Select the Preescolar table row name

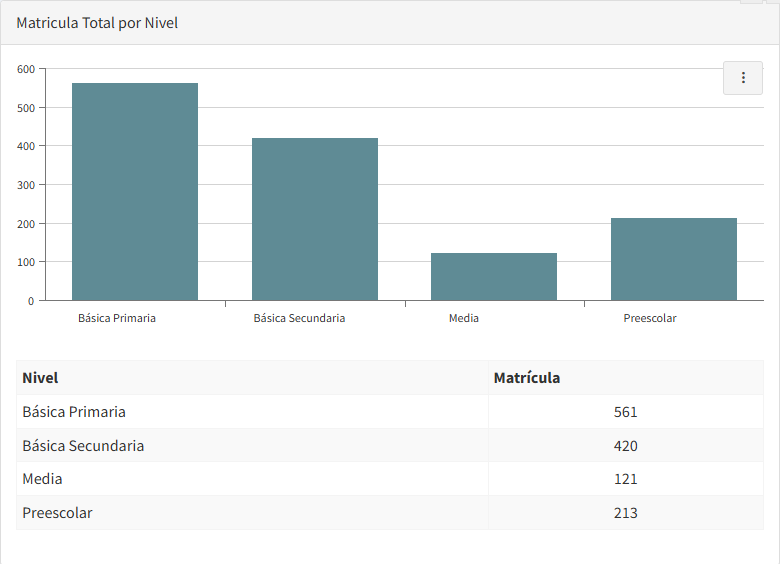[58, 513]
